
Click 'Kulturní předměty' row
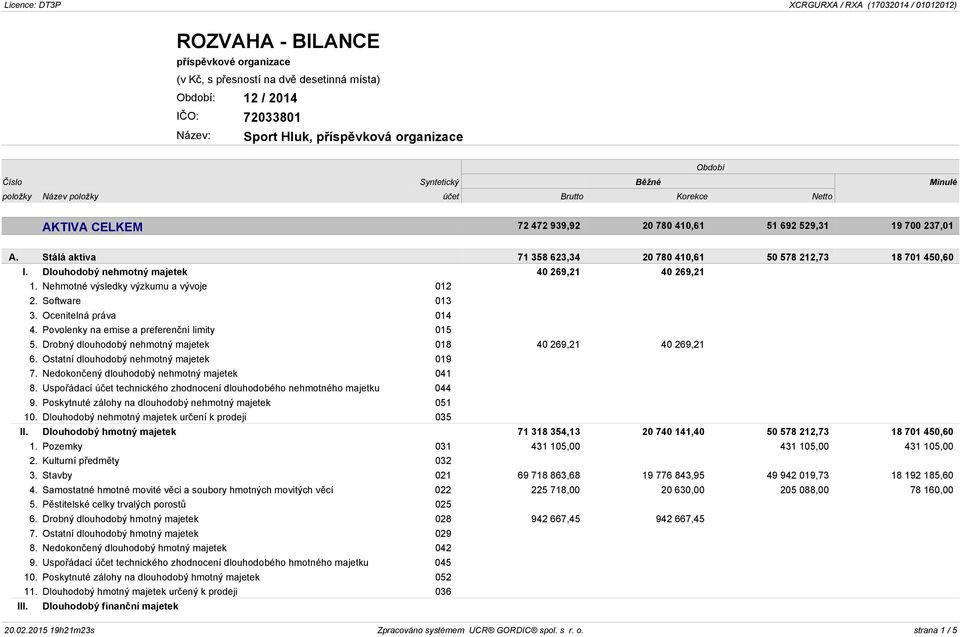coord(81,461)
